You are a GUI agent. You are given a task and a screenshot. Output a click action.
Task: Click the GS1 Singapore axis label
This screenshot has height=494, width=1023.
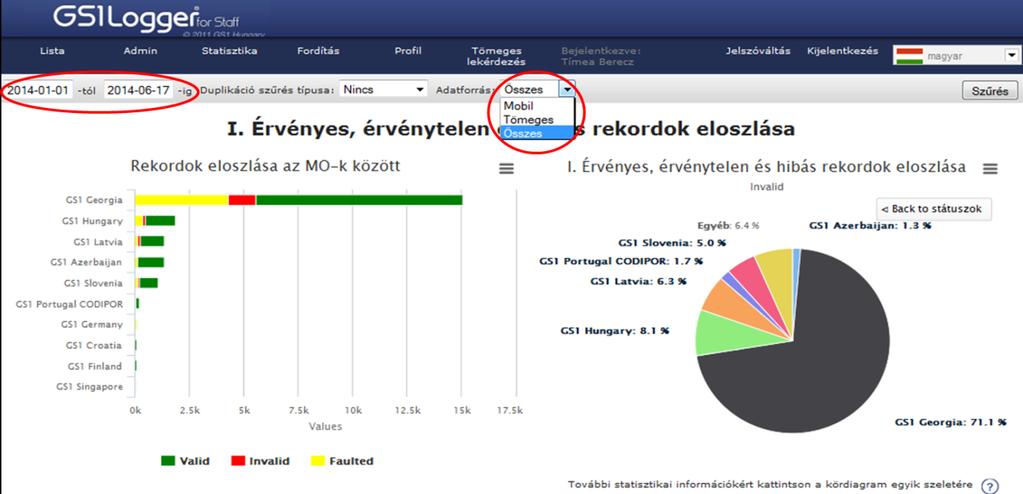89,387
